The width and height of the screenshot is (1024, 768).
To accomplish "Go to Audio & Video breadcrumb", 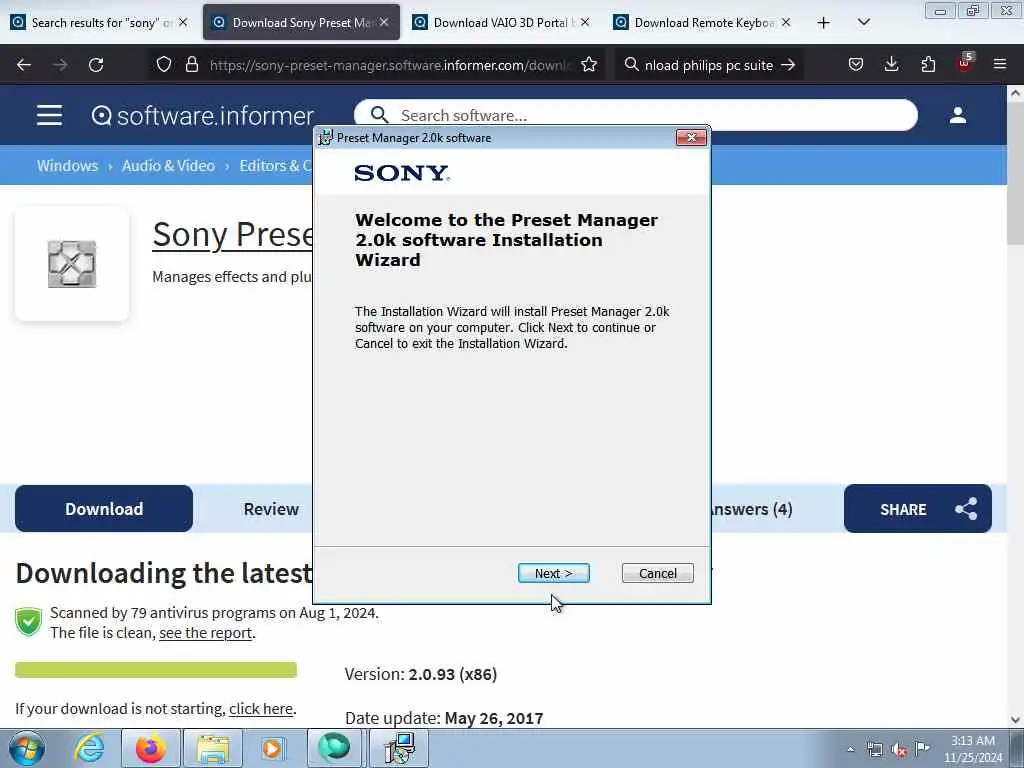I will 168,166.
